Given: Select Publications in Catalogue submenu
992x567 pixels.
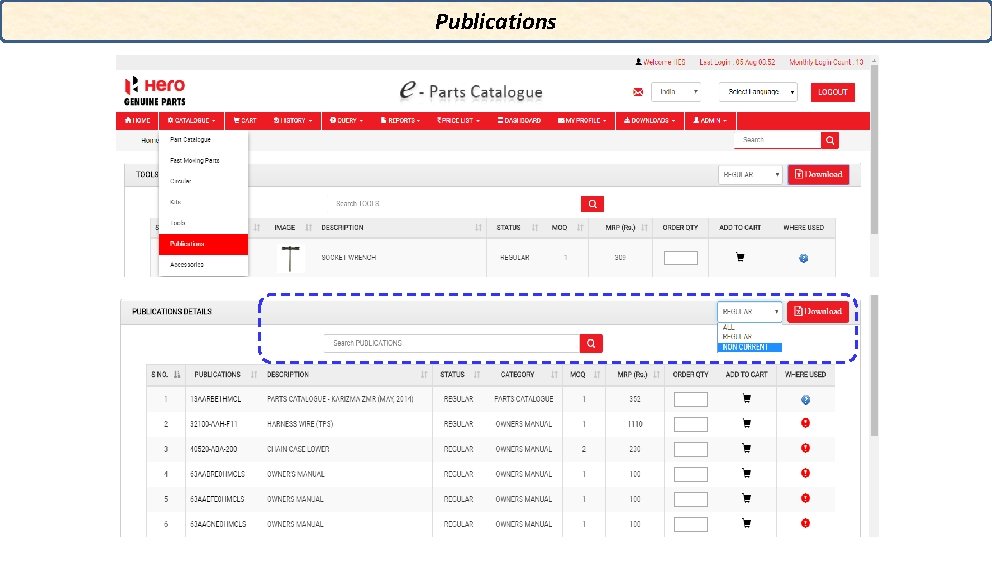Looking at the screenshot, I should tap(203, 244).
